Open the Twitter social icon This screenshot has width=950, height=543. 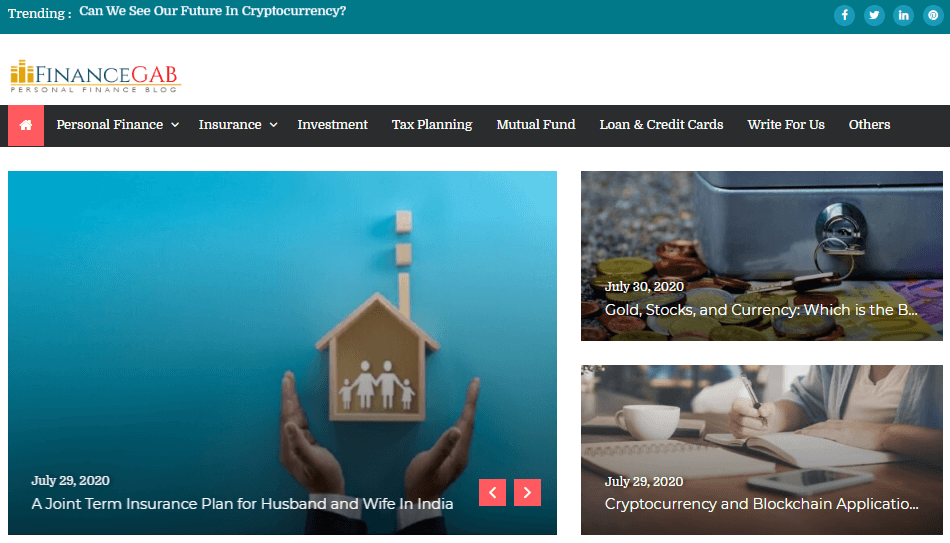tap(874, 15)
